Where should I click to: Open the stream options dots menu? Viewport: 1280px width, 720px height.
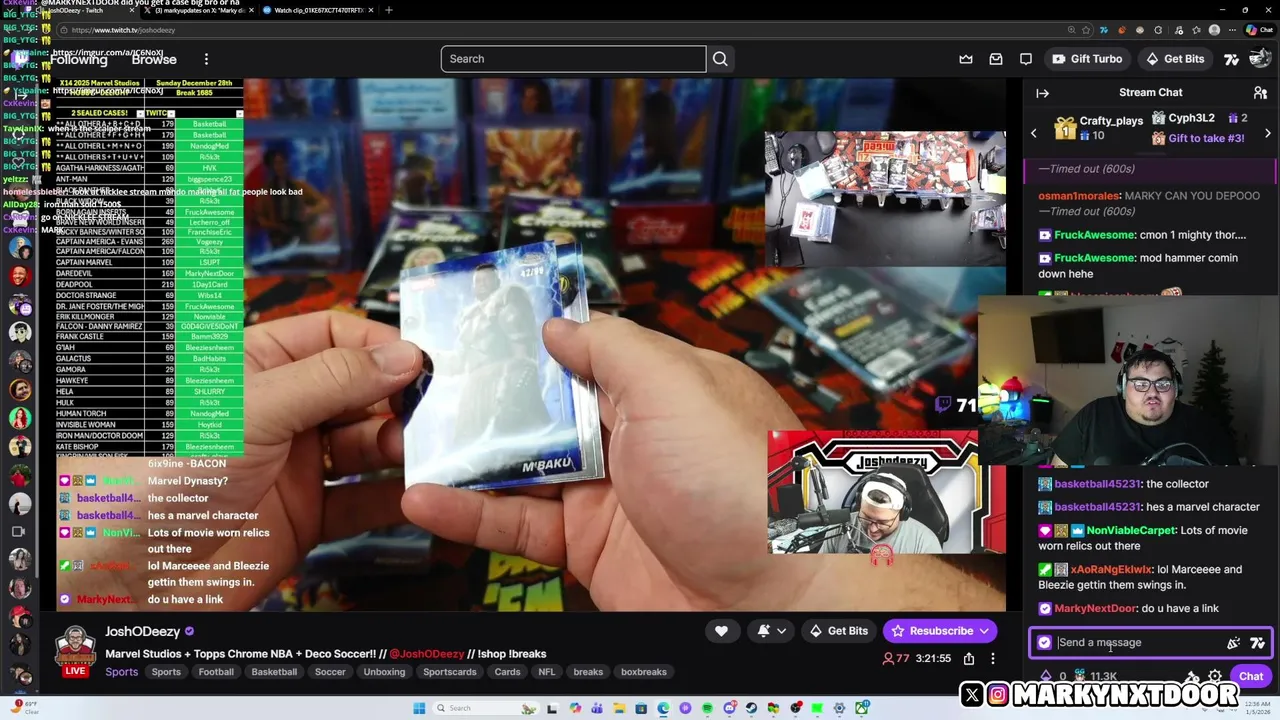(x=993, y=658)
